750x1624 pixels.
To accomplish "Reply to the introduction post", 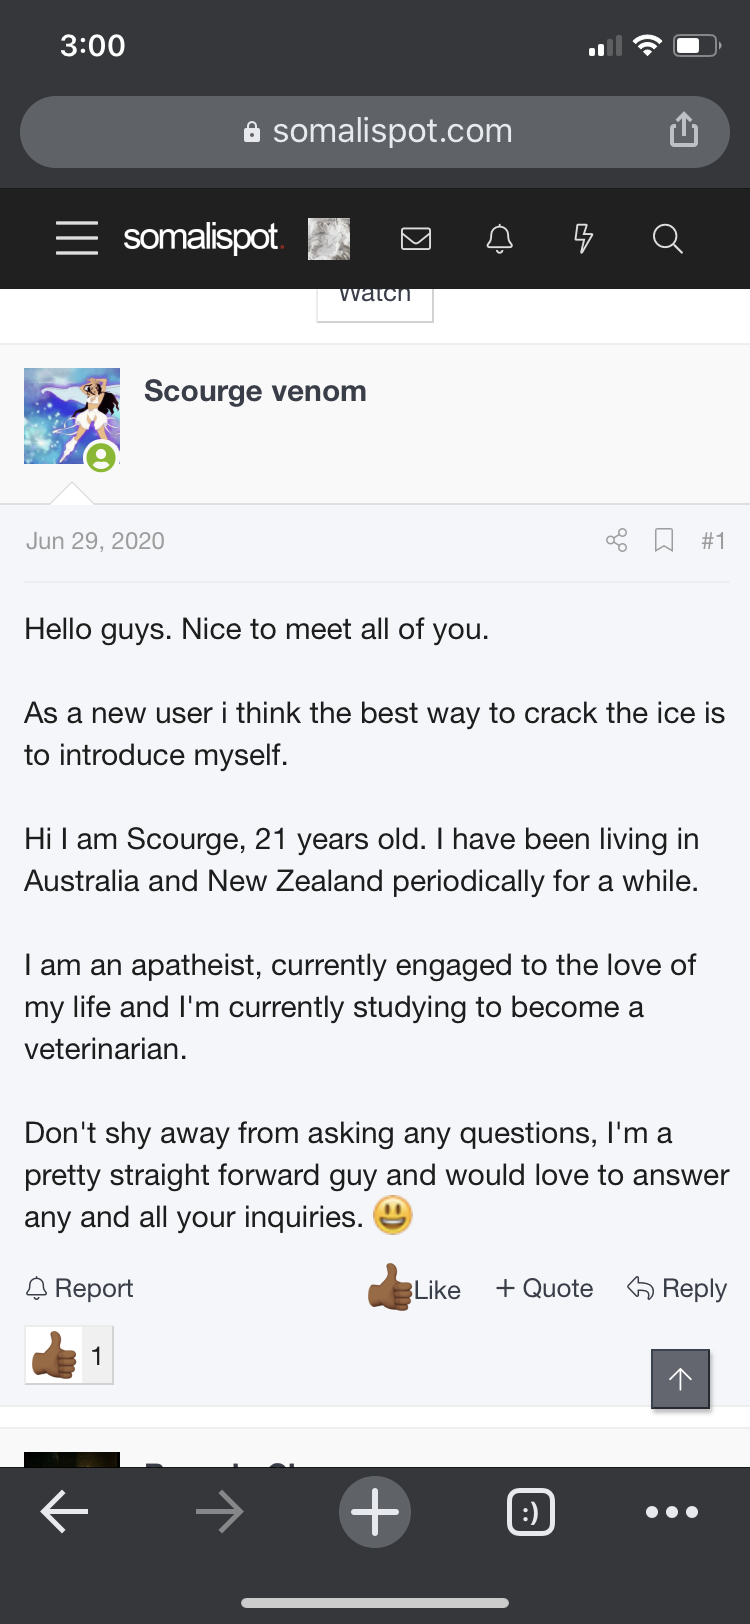I will [677, 1288].
